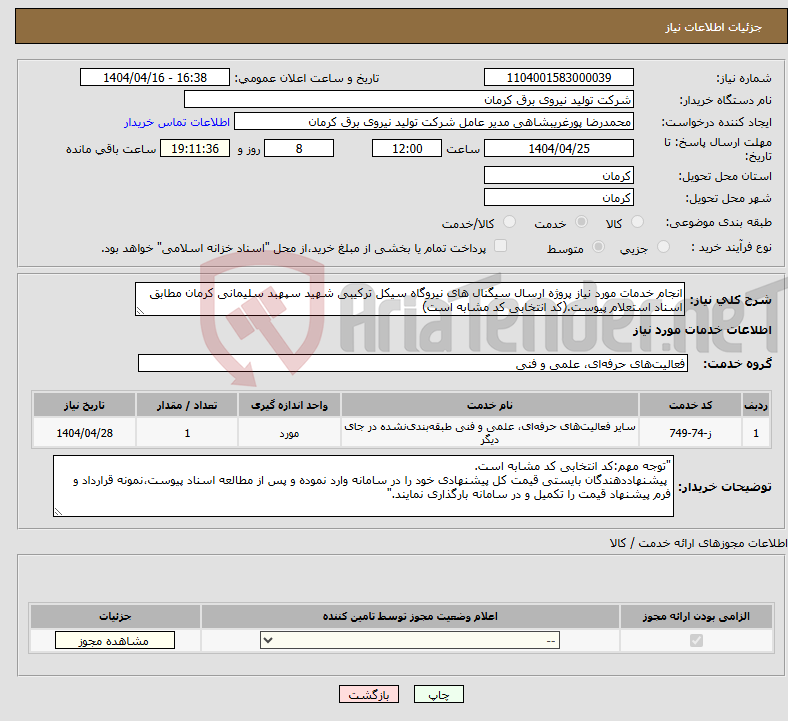Click the resize grip of the توضیحات خریدار textarea
788x721 pixels.
click(58, 511)
